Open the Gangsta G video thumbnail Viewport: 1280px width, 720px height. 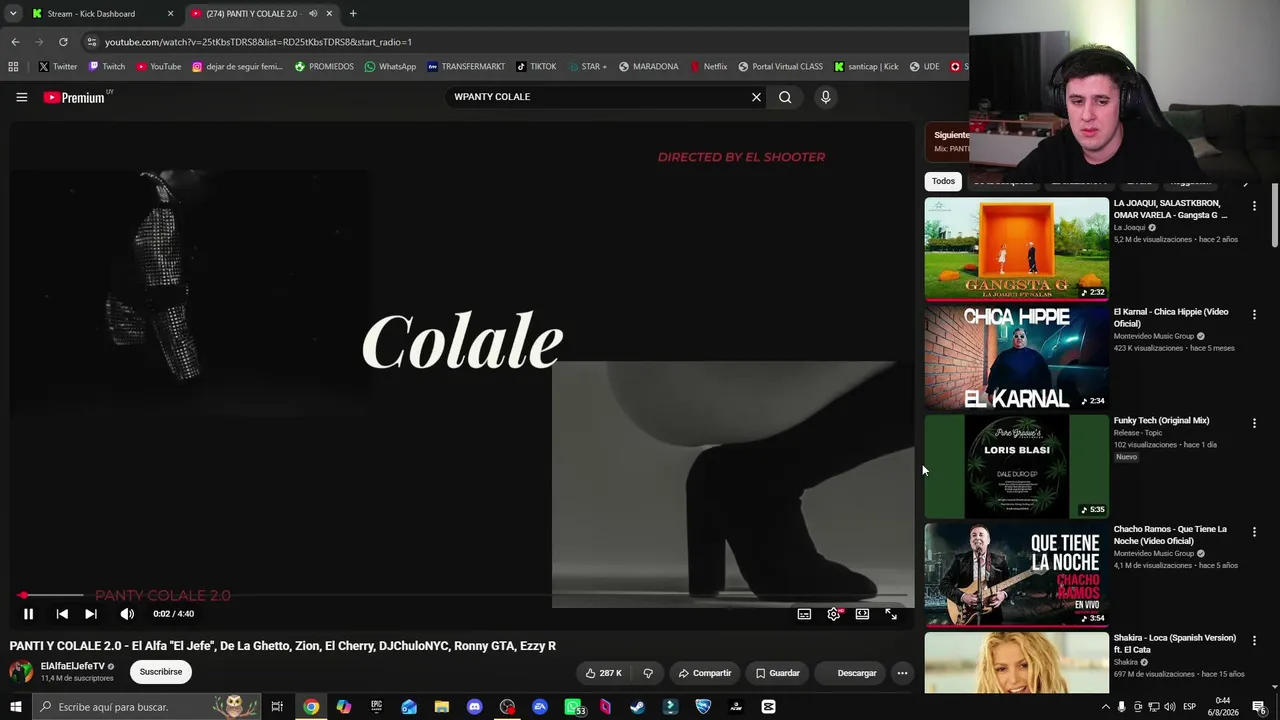(x=1016, y=249)
